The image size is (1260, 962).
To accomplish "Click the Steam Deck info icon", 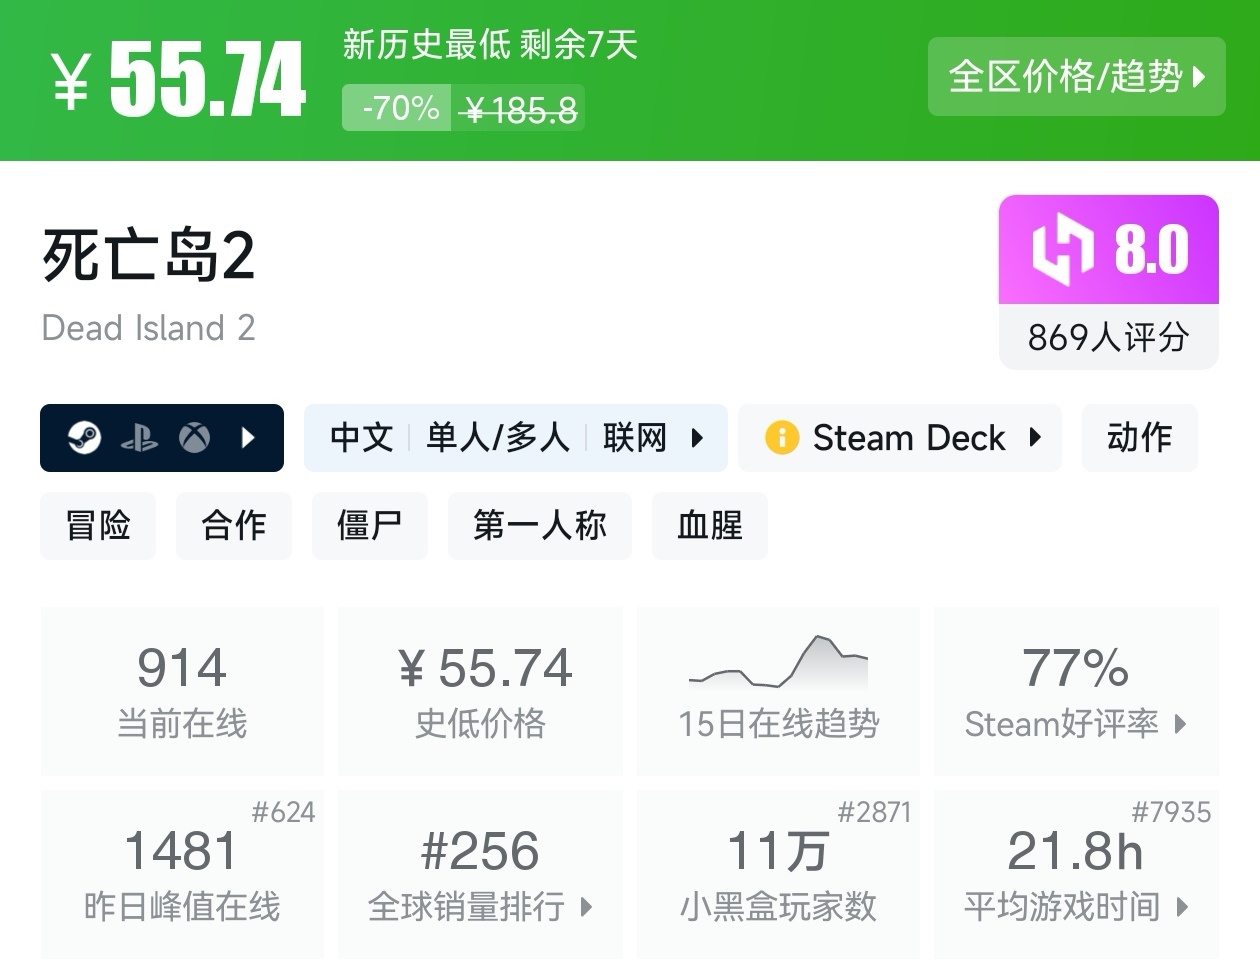I will tap(781, 438).
